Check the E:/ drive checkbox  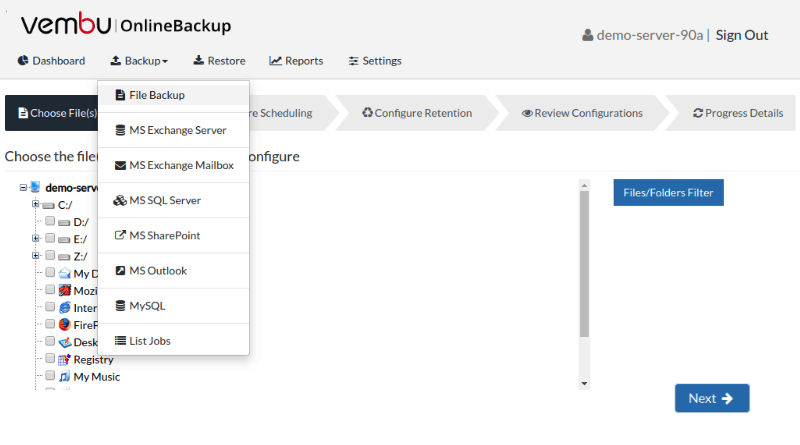[x=50, y=238]
